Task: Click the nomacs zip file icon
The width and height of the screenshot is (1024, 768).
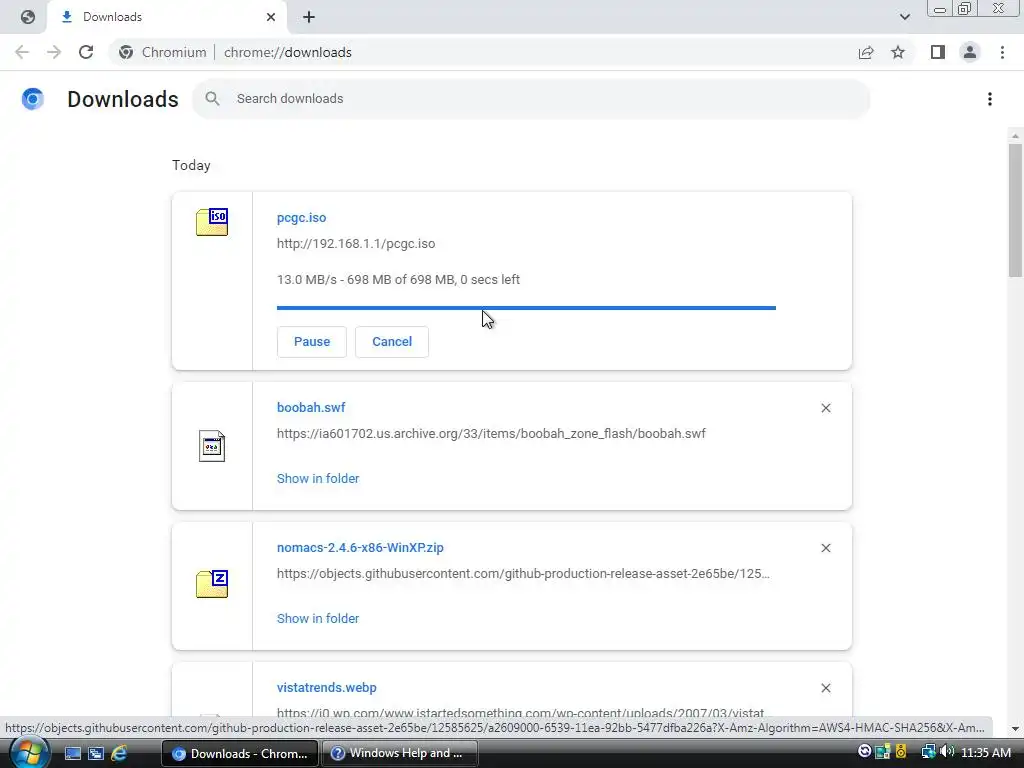Action: point(212,584)
